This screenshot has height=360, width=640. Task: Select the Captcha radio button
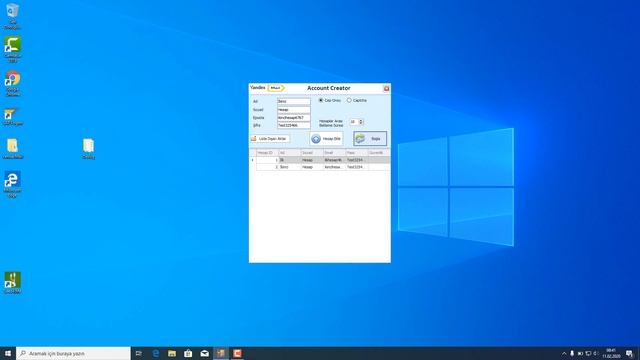349,100
